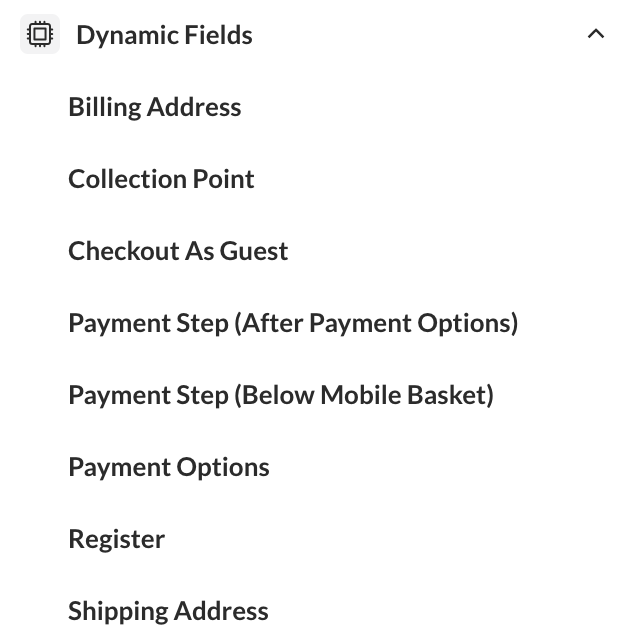Click the After Payment Options step entry
Screen dimensions: 634x640
[x=293, y=323]
